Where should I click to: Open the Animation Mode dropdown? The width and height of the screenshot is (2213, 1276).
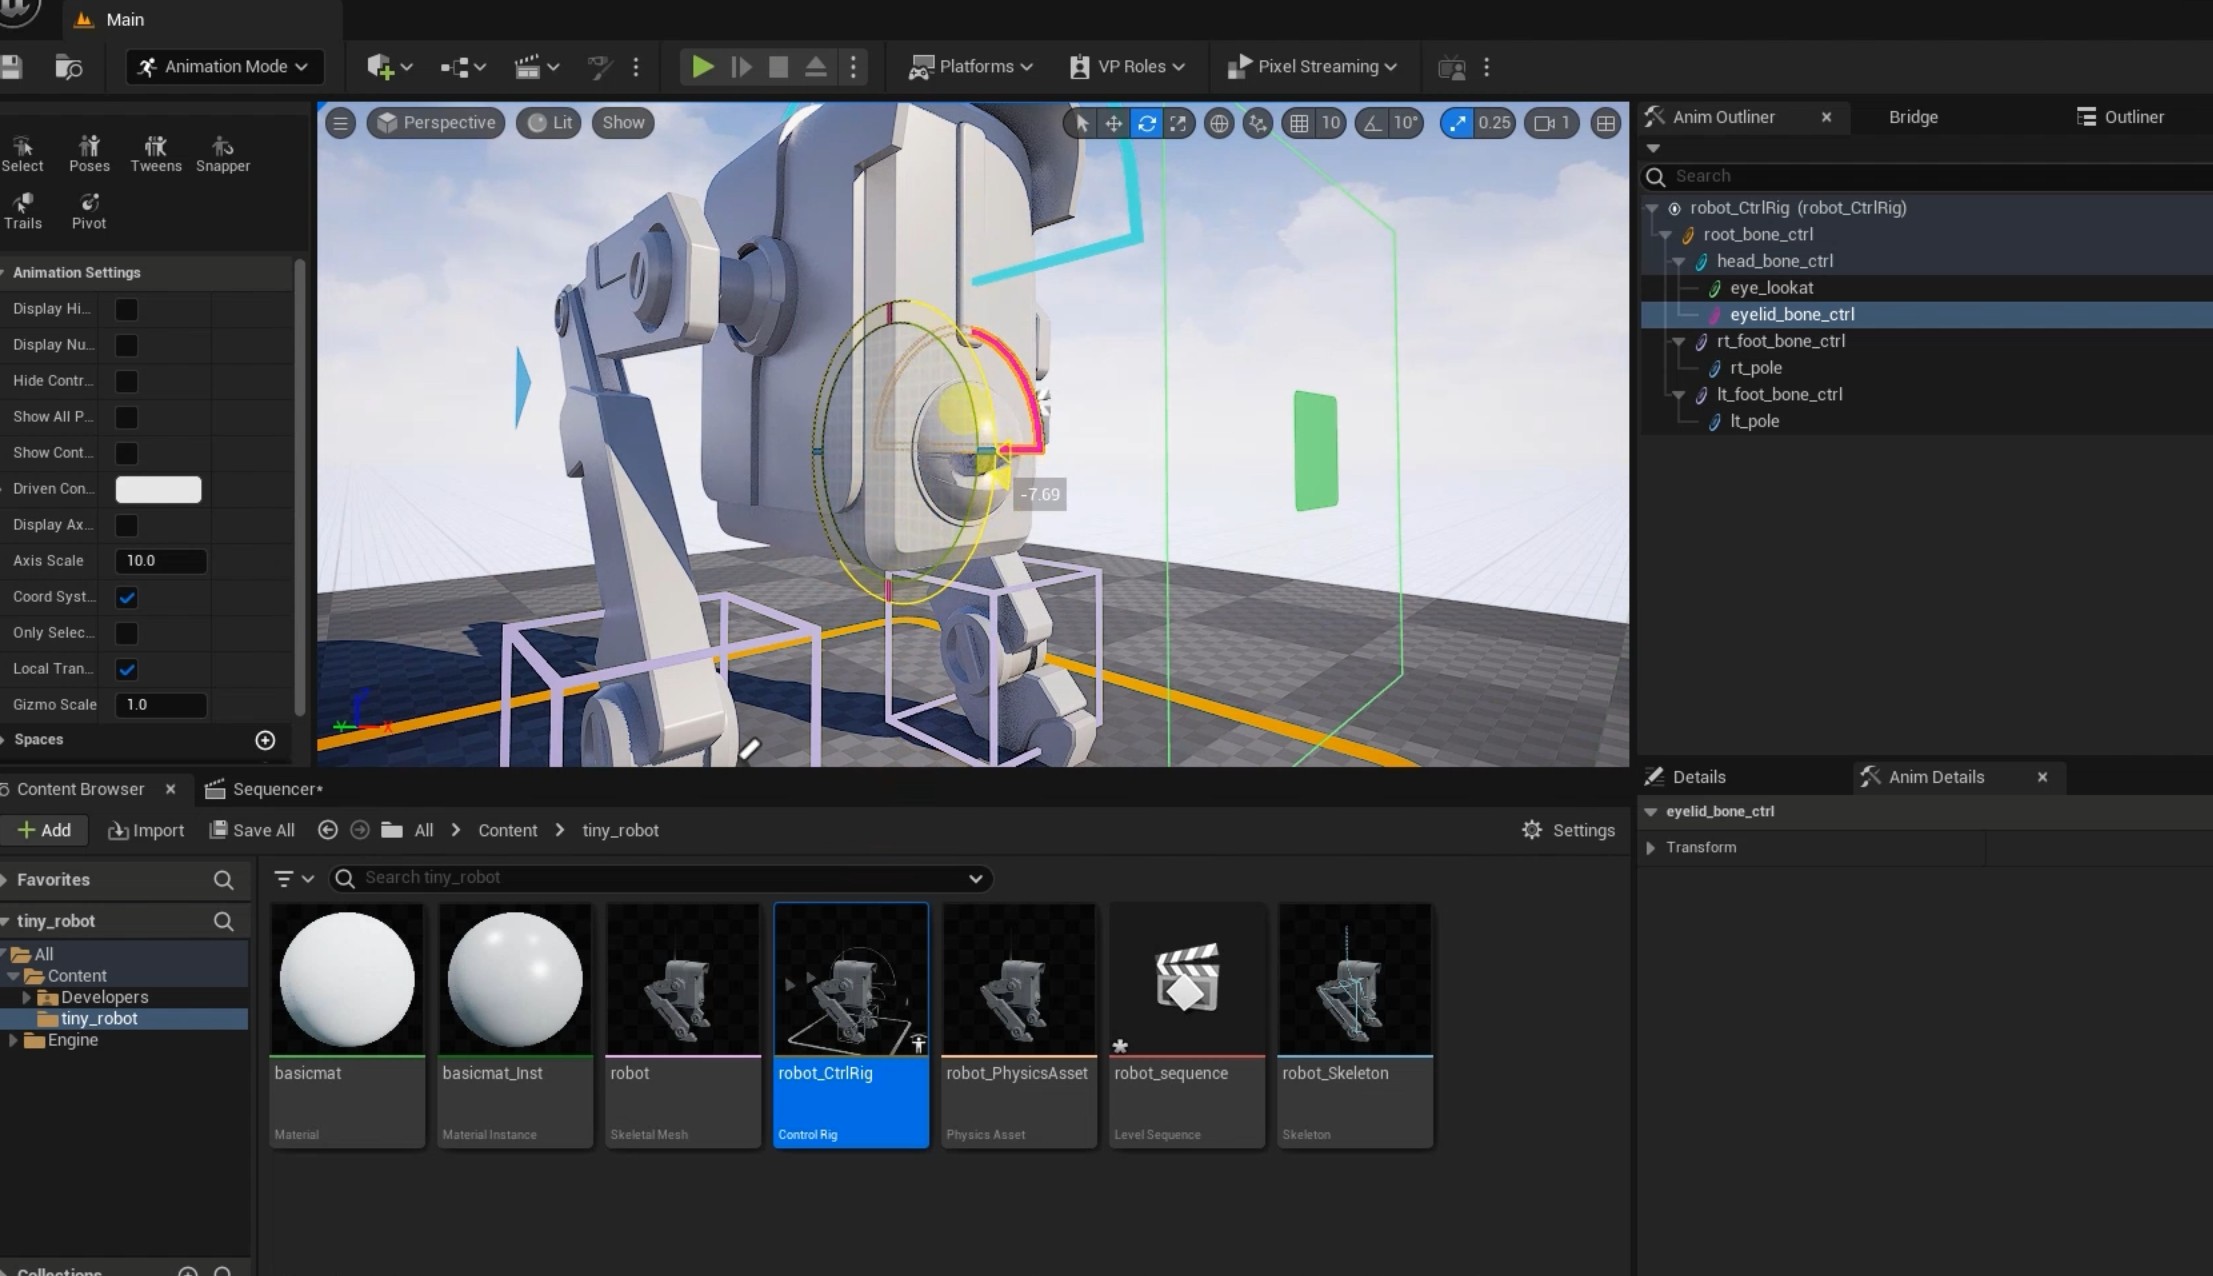[x=224, y=67]
